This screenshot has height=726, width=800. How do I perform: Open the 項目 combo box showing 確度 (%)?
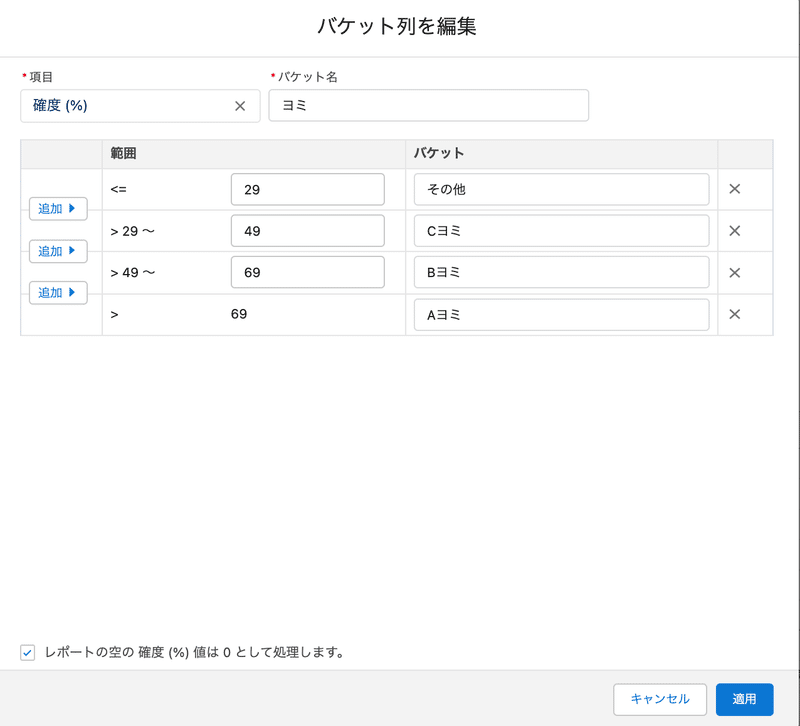tap(140, 106)
